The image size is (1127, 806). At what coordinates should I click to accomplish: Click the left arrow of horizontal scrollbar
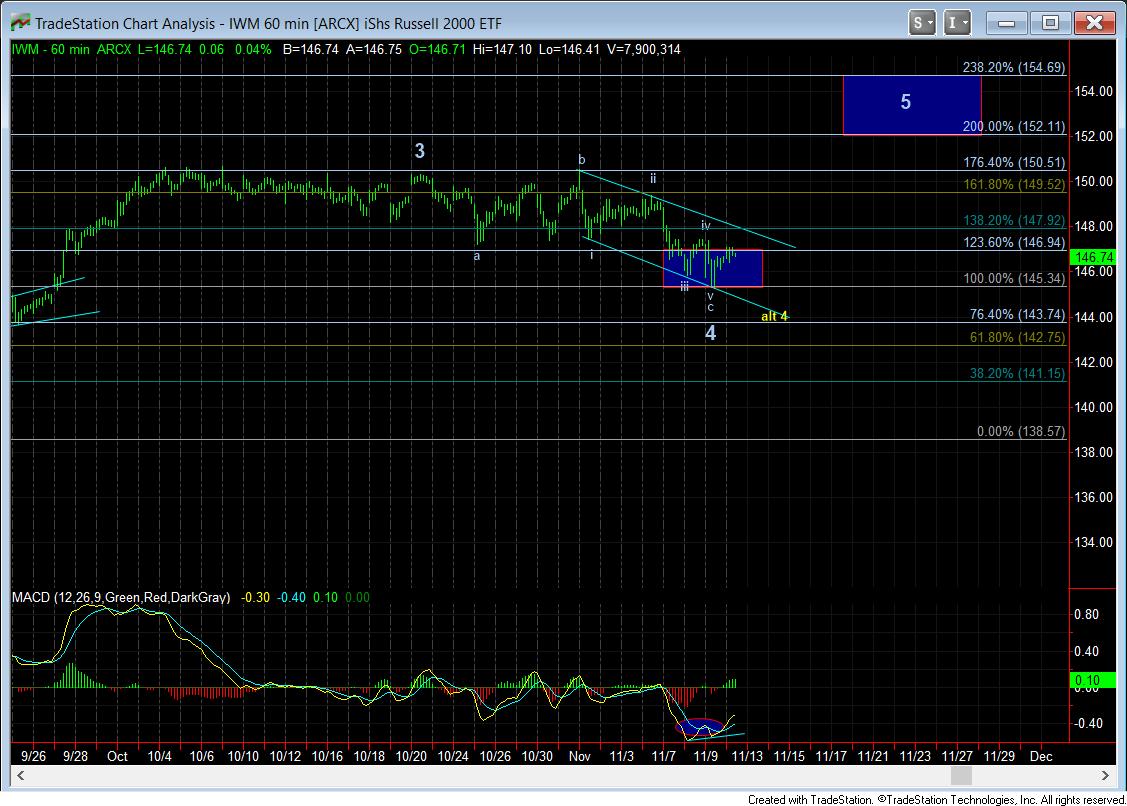(x=17, y=776)
